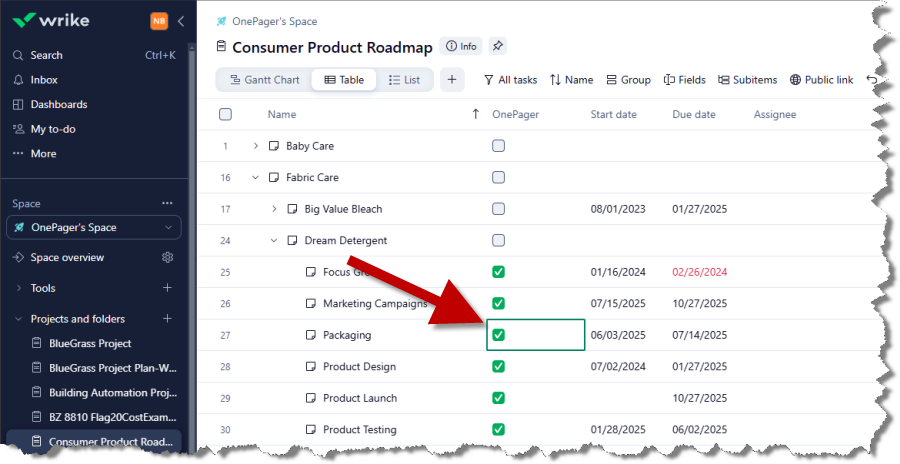900x464 pixels.
Task: Add a new view with plus button
Action: 452,80
